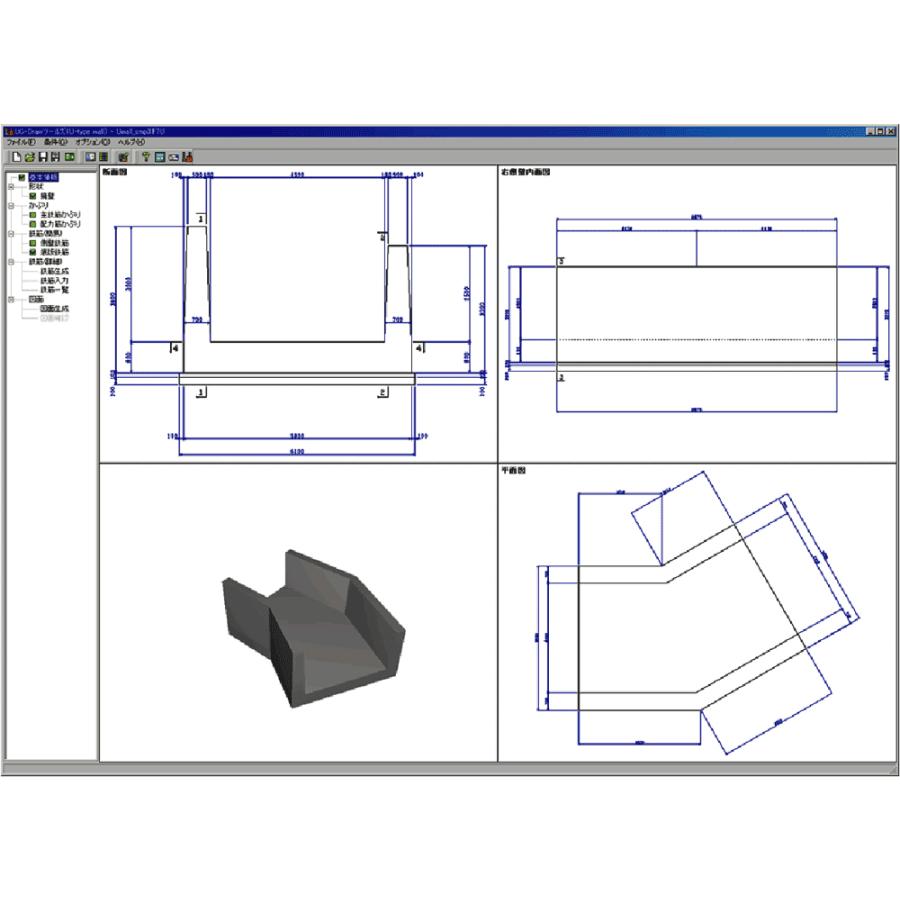Open the ヘルプ menu
Viewport: 900px width, 900px height.
pyautogui.click(x=131, y=142)
